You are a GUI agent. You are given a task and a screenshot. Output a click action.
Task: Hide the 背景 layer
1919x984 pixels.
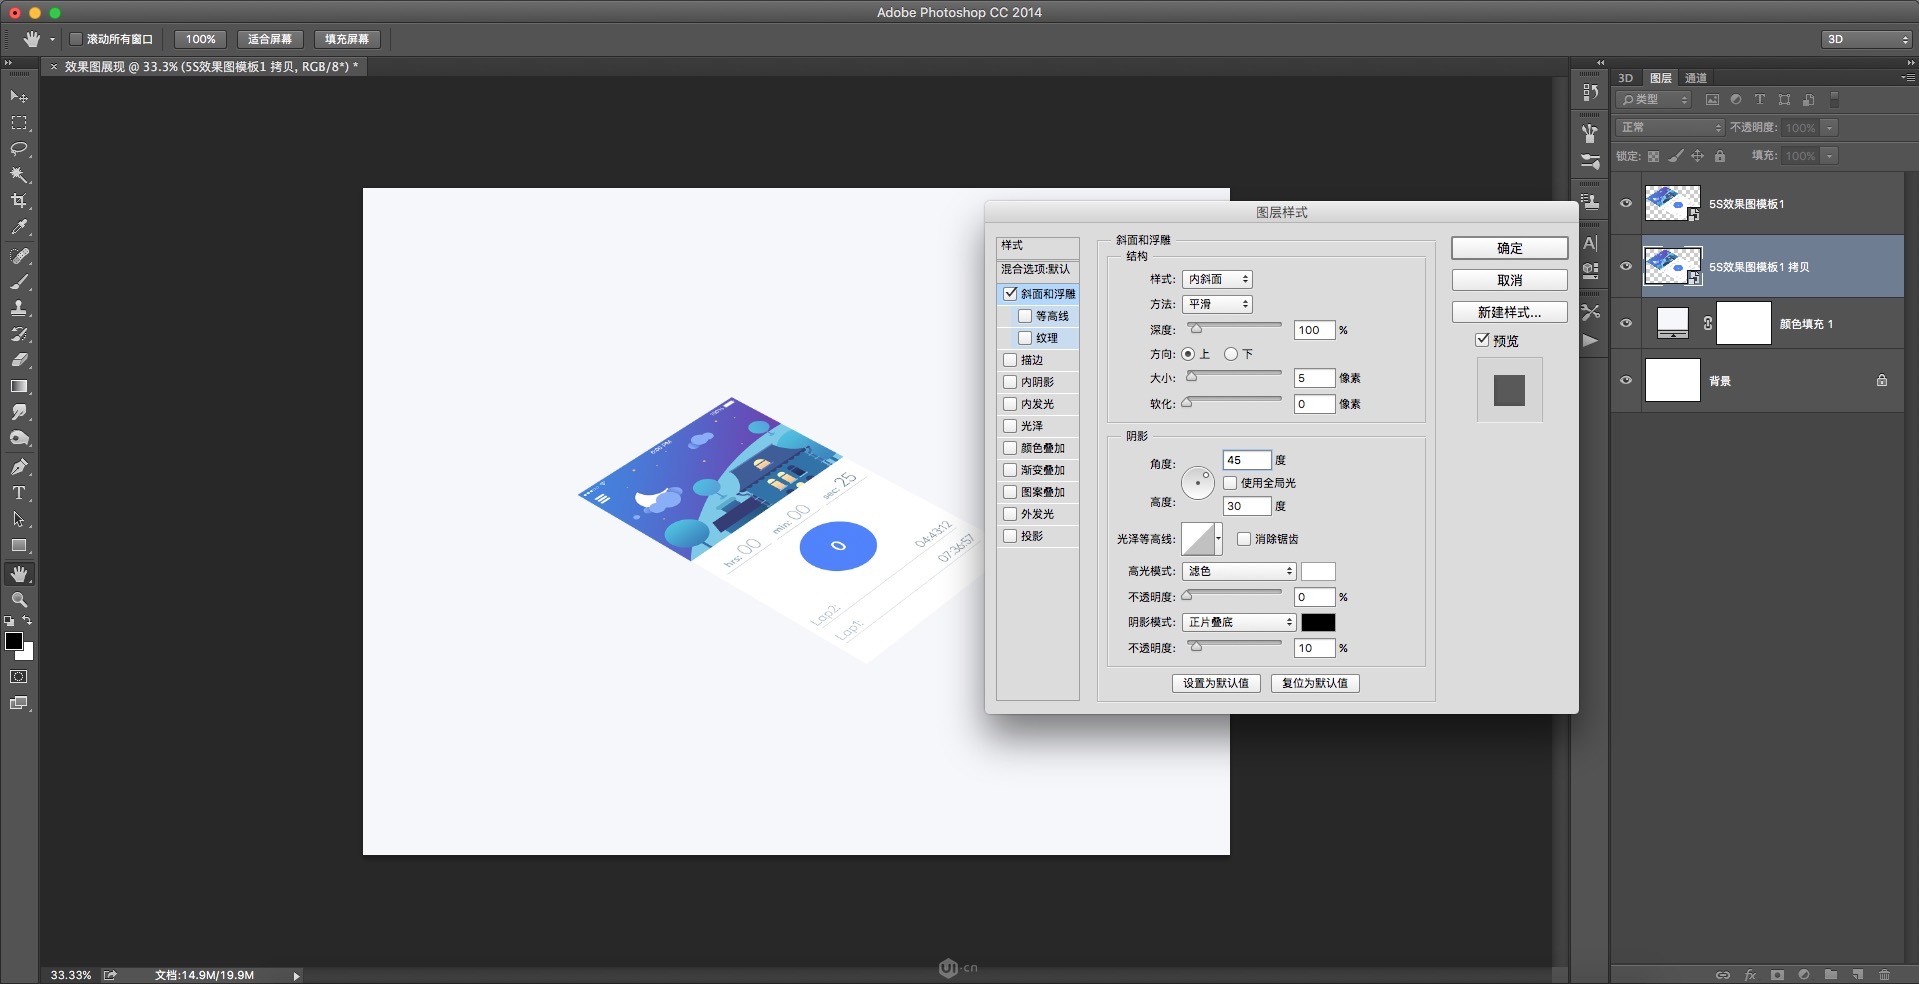(1626, 380)
